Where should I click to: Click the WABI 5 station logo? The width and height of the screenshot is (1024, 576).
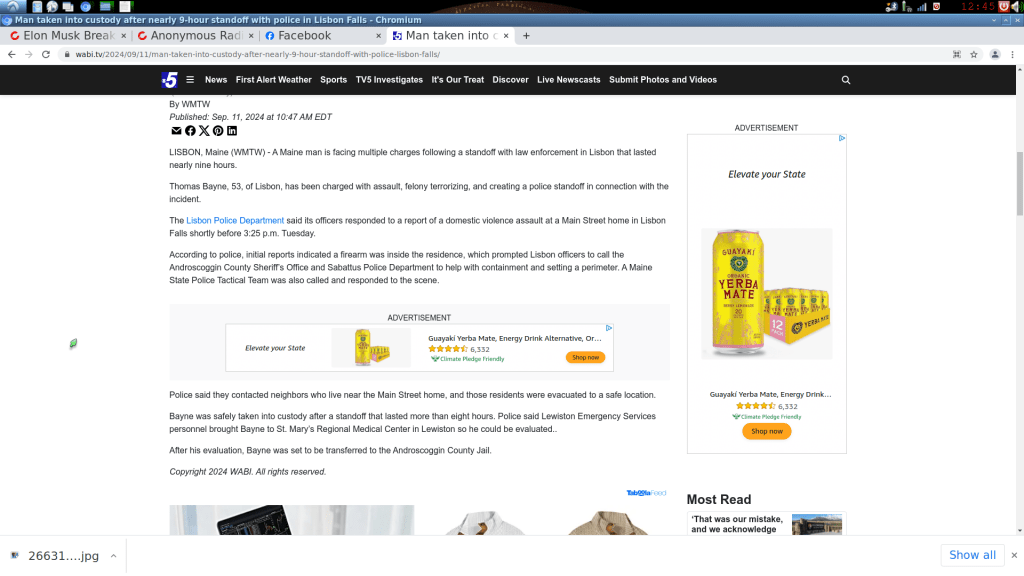click(169, 80)
